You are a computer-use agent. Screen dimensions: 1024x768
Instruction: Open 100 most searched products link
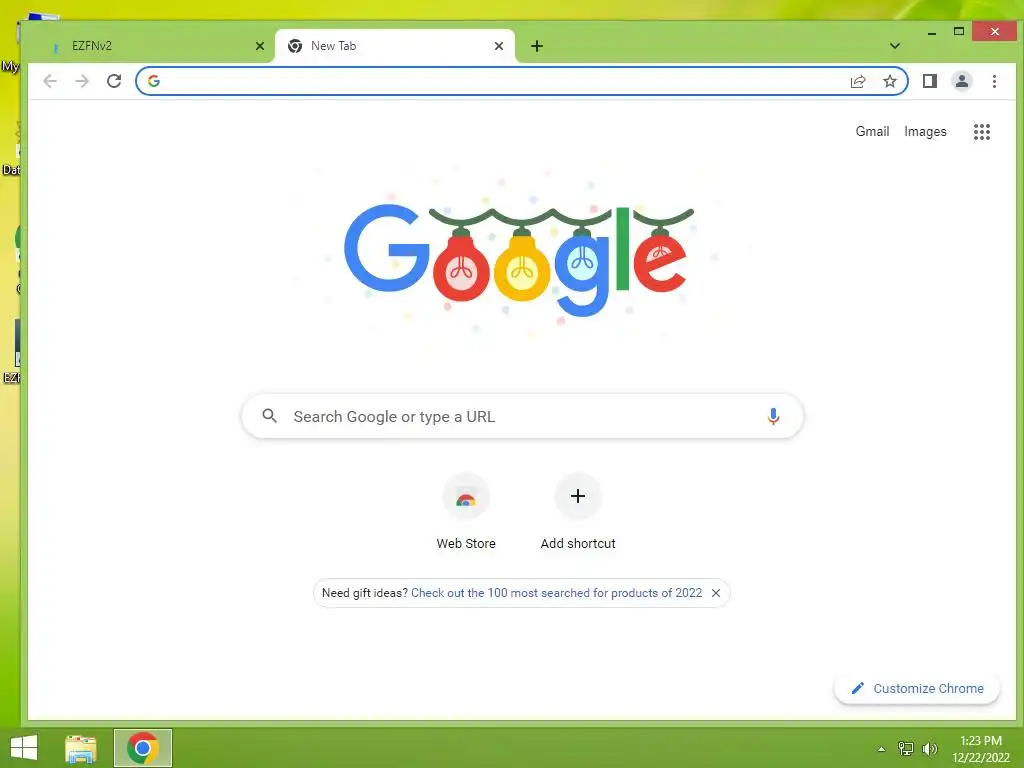[556, 593]
